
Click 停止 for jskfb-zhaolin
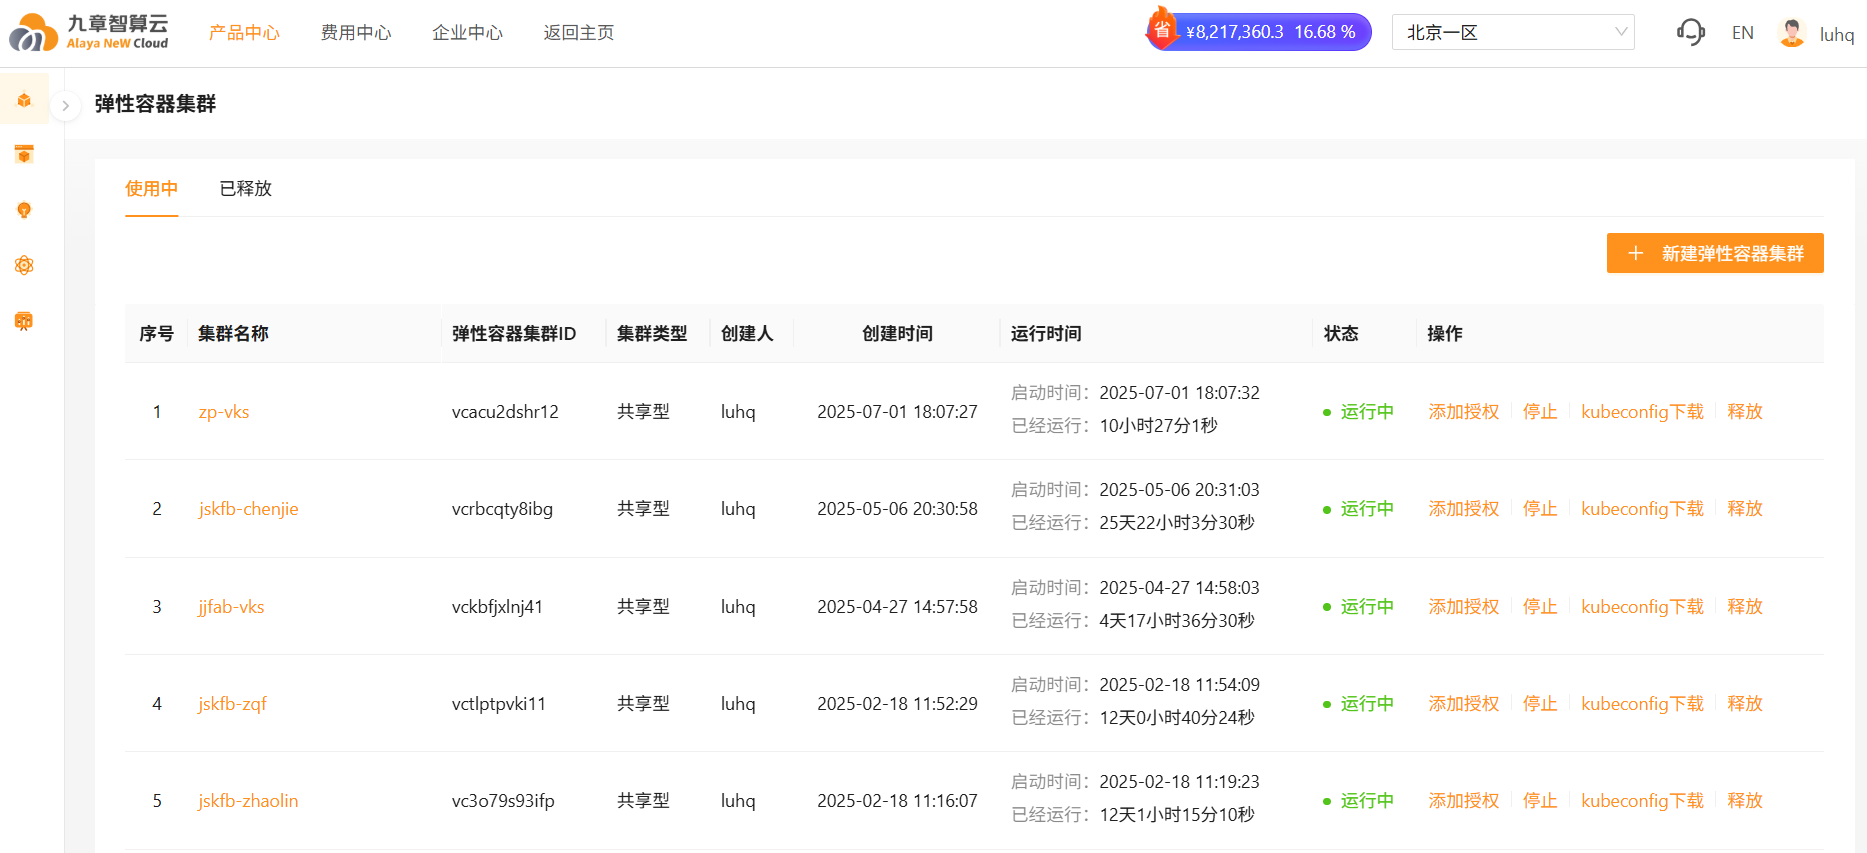pyautogui.click(x=1540, y=801)
